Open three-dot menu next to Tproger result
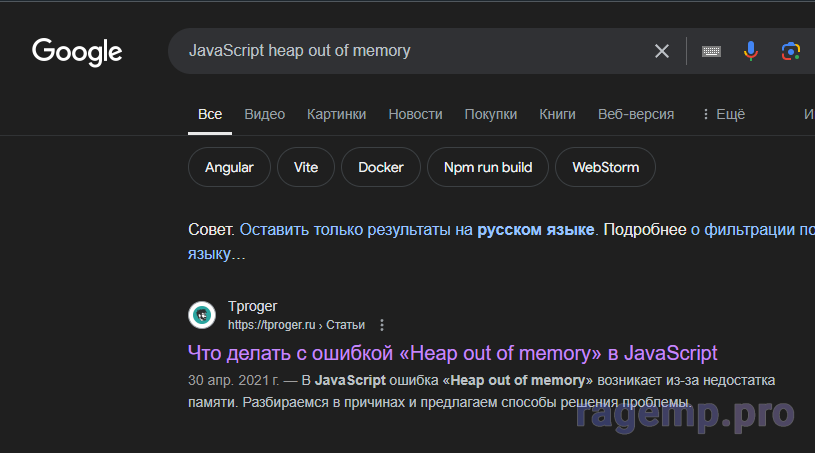815x453 pixels. tap(382, 325)
